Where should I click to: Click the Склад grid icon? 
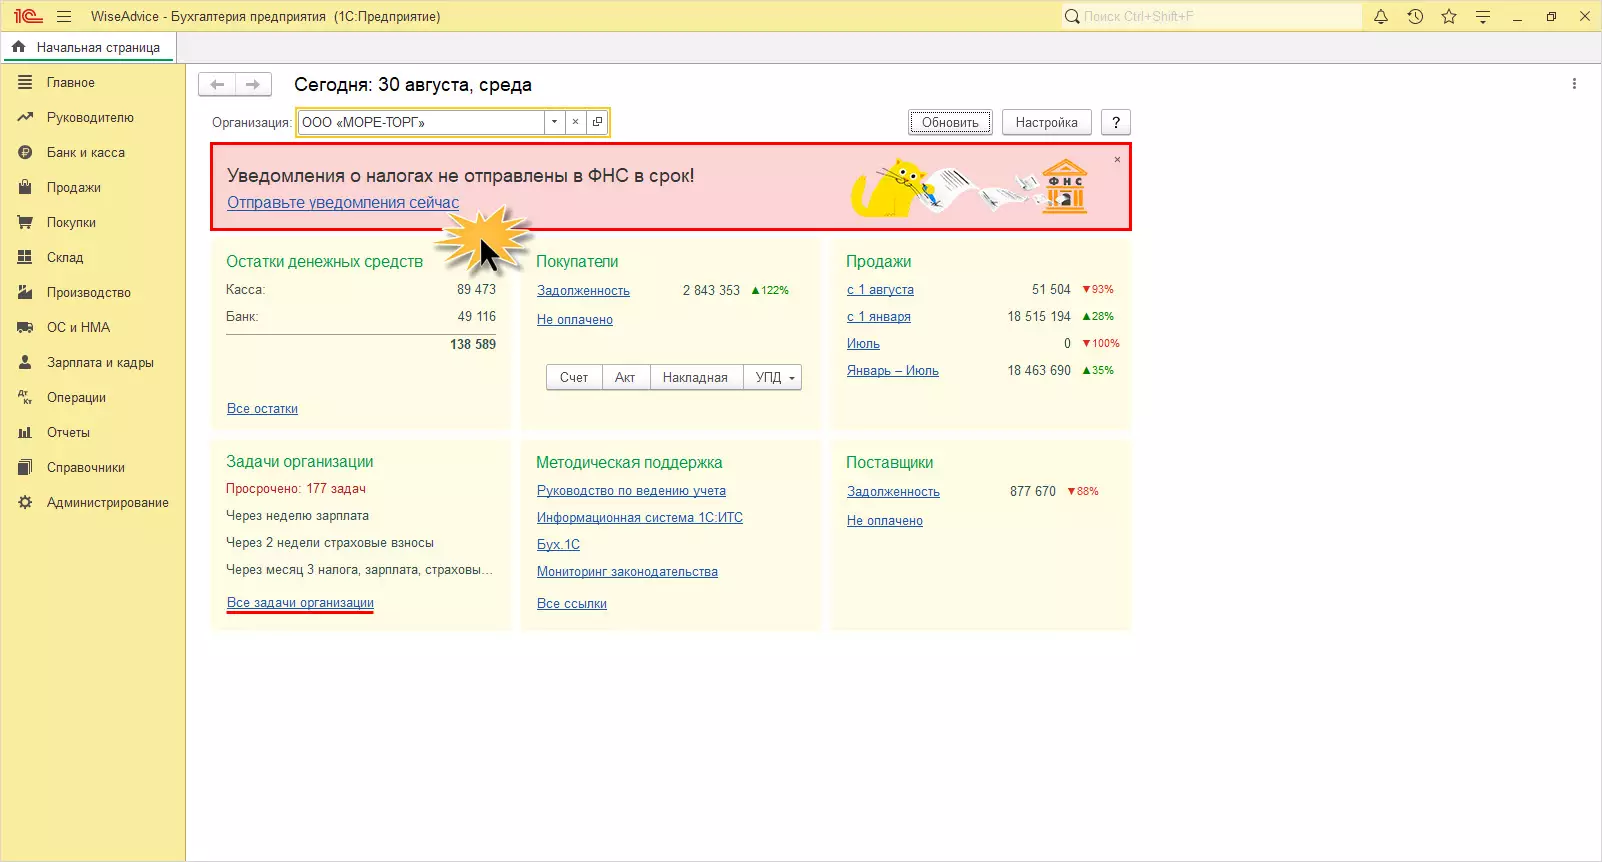(25, 257)
